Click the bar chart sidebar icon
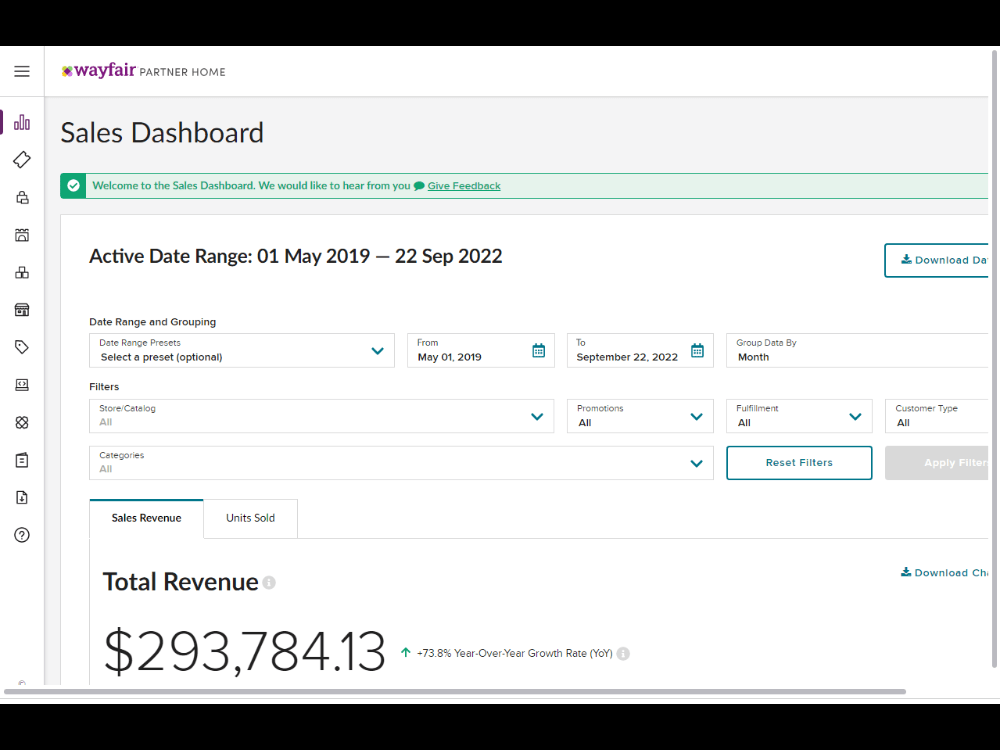 (x=22, y=122)
